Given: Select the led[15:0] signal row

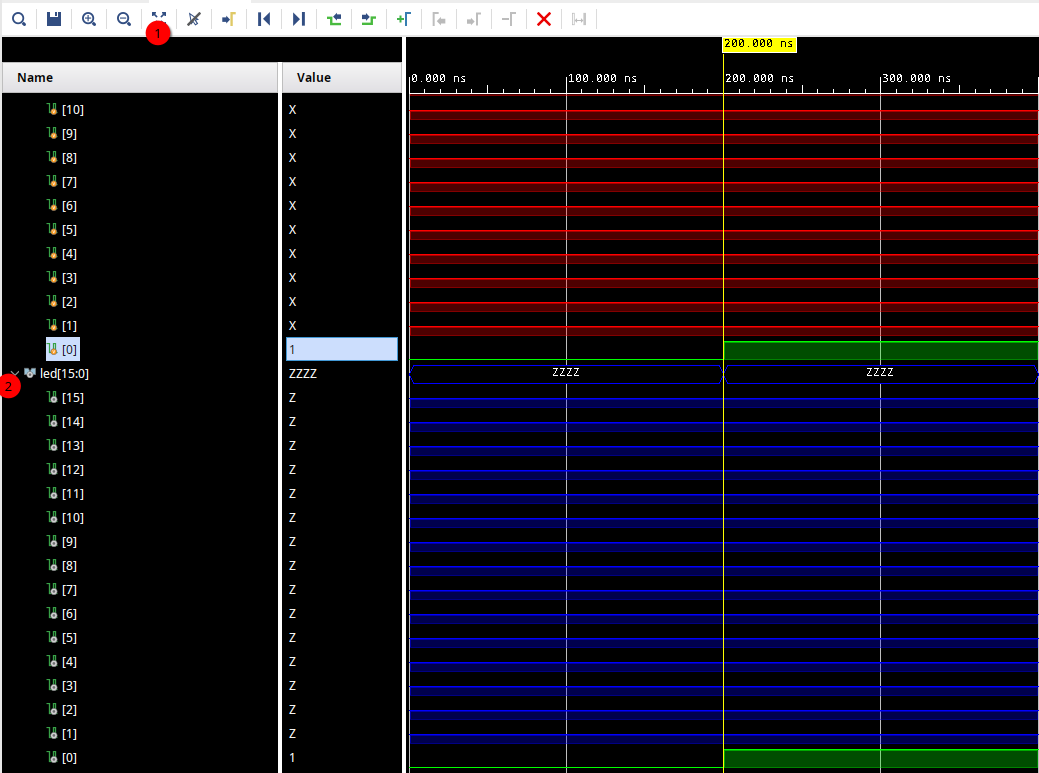Looking at the screenshot, I should [64, 374].
